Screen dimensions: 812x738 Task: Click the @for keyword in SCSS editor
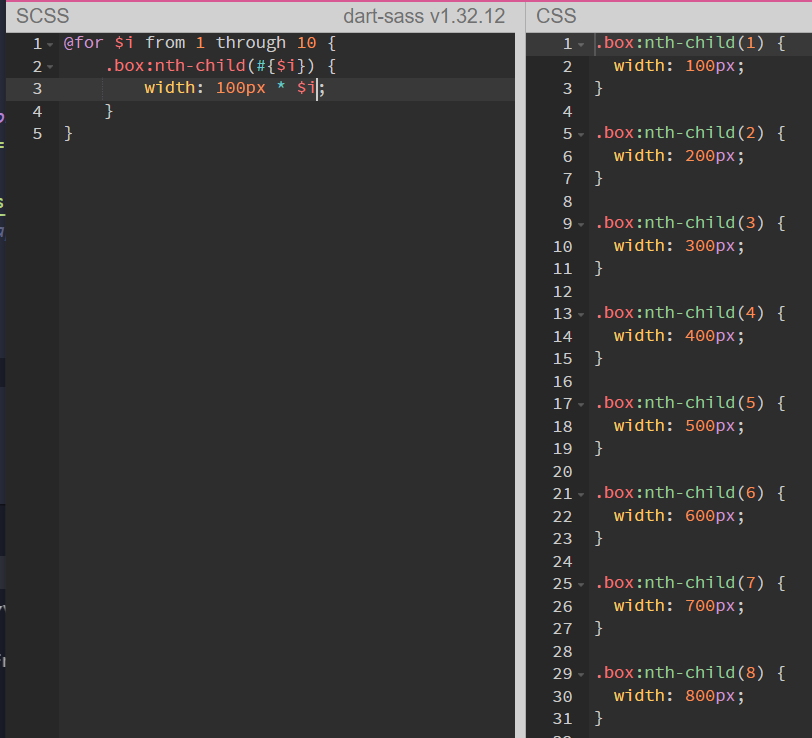(83, 43)
